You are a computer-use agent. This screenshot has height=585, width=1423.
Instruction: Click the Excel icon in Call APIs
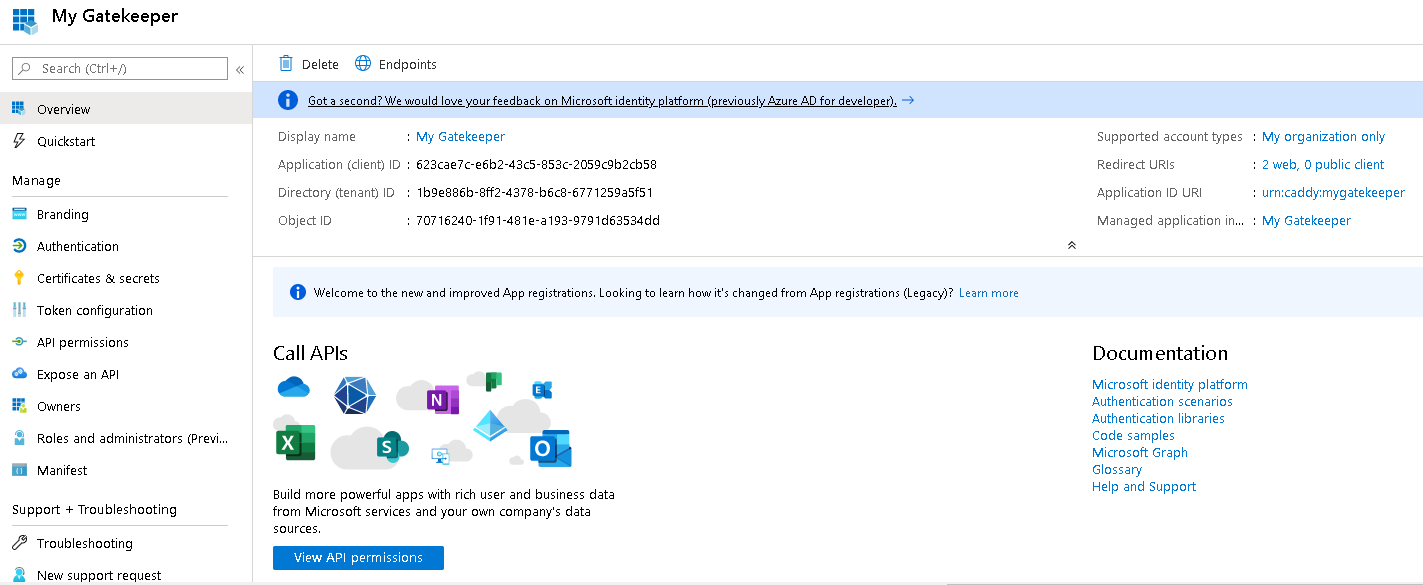click(x=294, y=442)
